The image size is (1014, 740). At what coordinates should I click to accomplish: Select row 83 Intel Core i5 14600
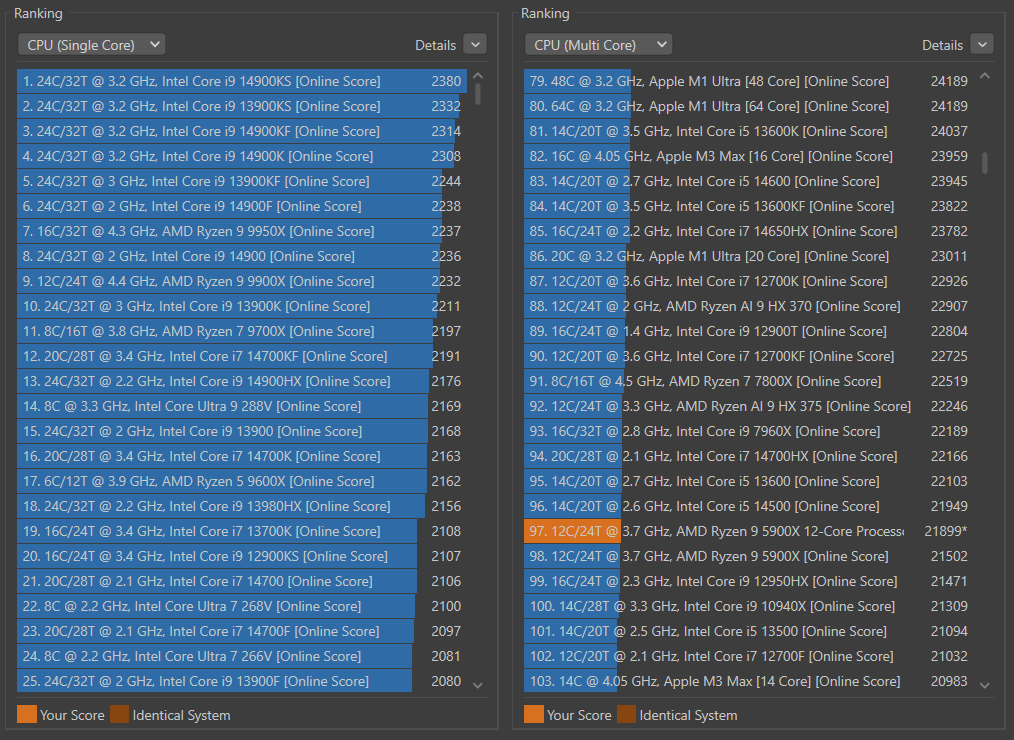749,181
